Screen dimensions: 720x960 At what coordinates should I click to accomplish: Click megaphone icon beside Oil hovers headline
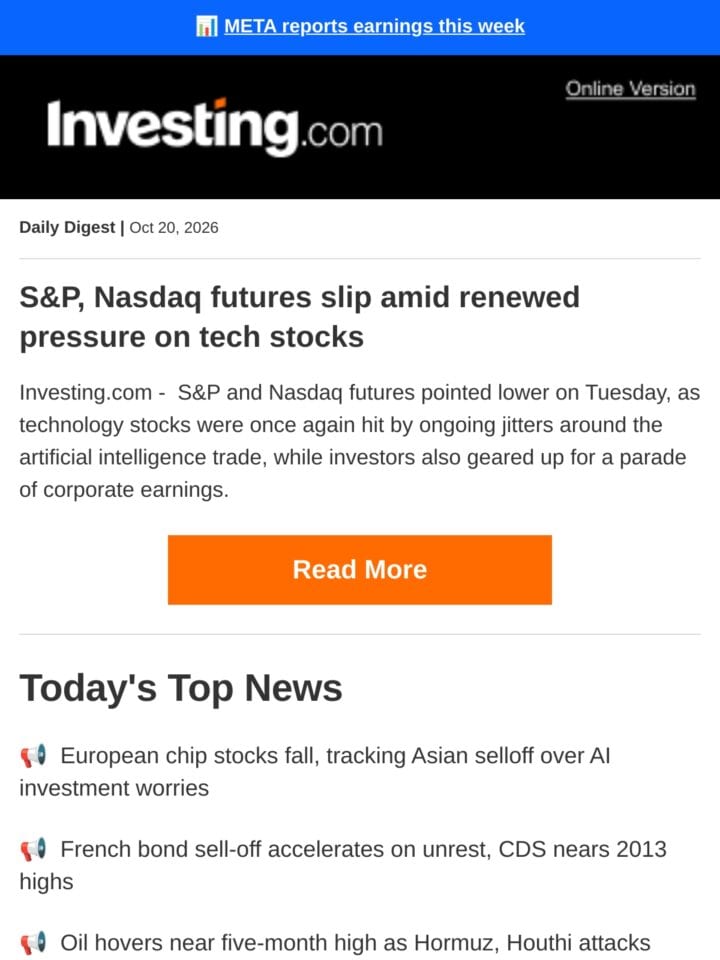click(x=33, y=943)
